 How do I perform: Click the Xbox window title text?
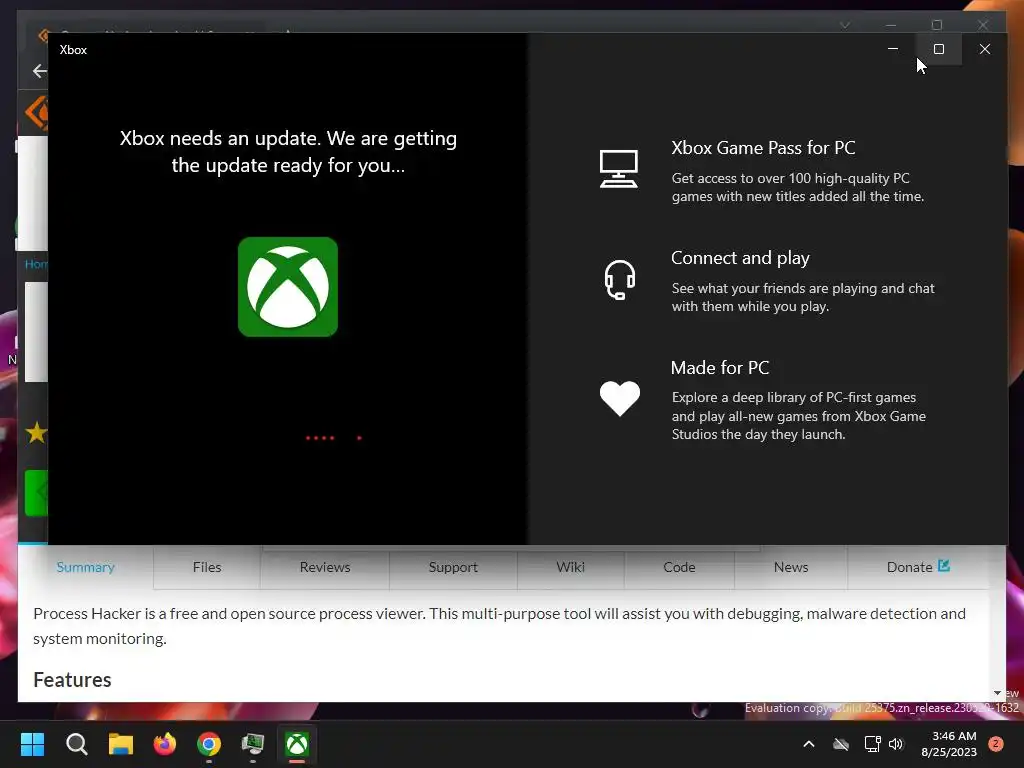(73, 50)
